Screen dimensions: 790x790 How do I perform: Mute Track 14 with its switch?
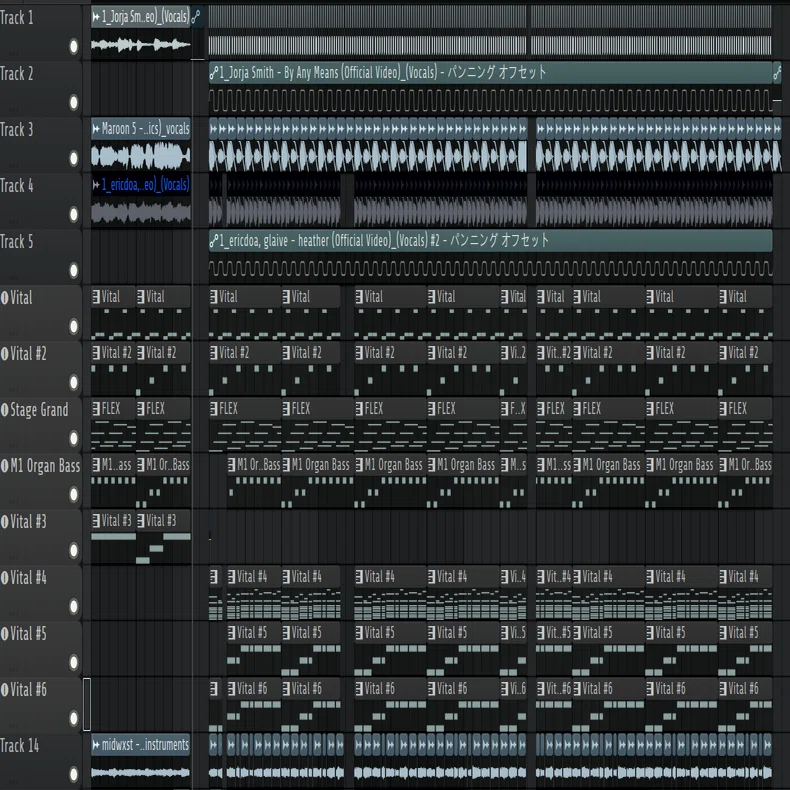pos(74,774)
